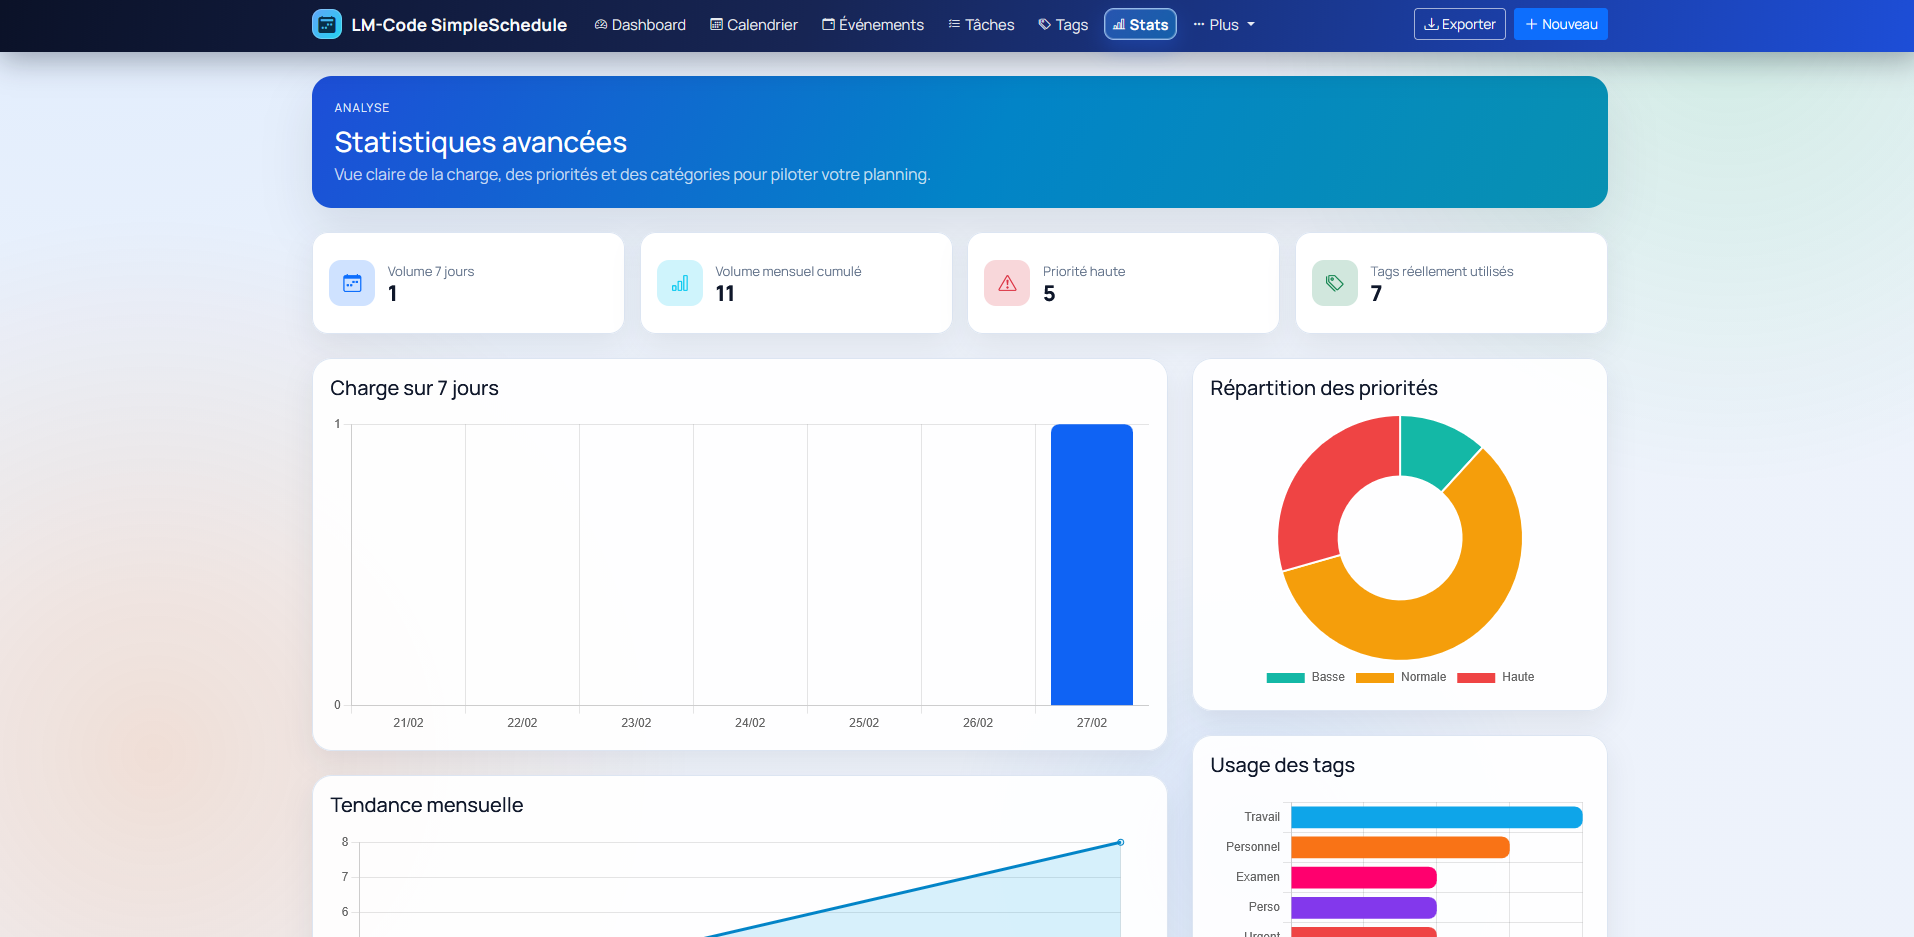The width and height of the screenshot is (1914, 937).
Task: Click the Tags label icon in navigation
Action: (1043, 24)
